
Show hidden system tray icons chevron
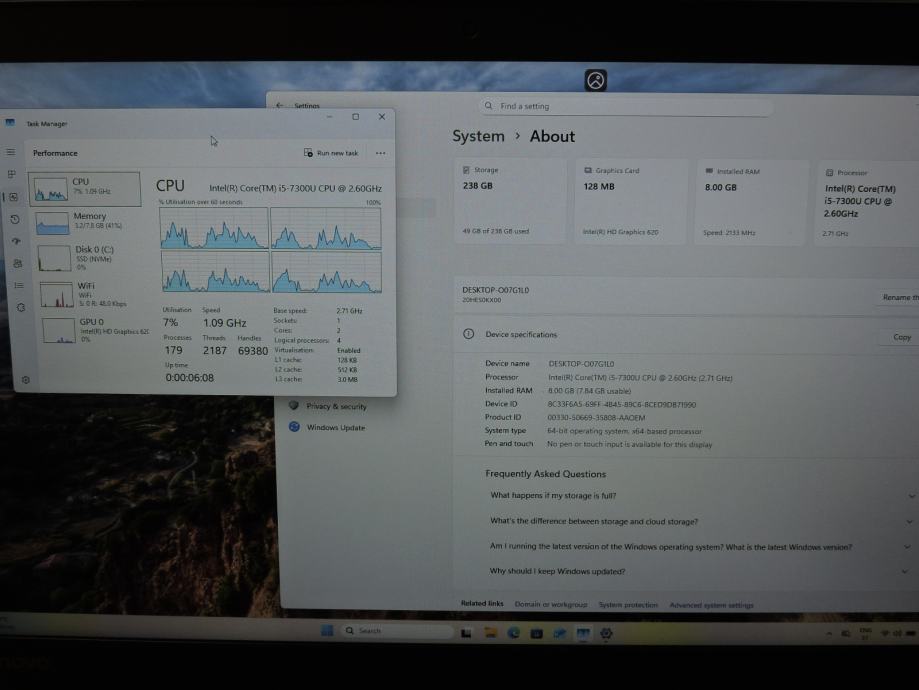click(829, 634)
